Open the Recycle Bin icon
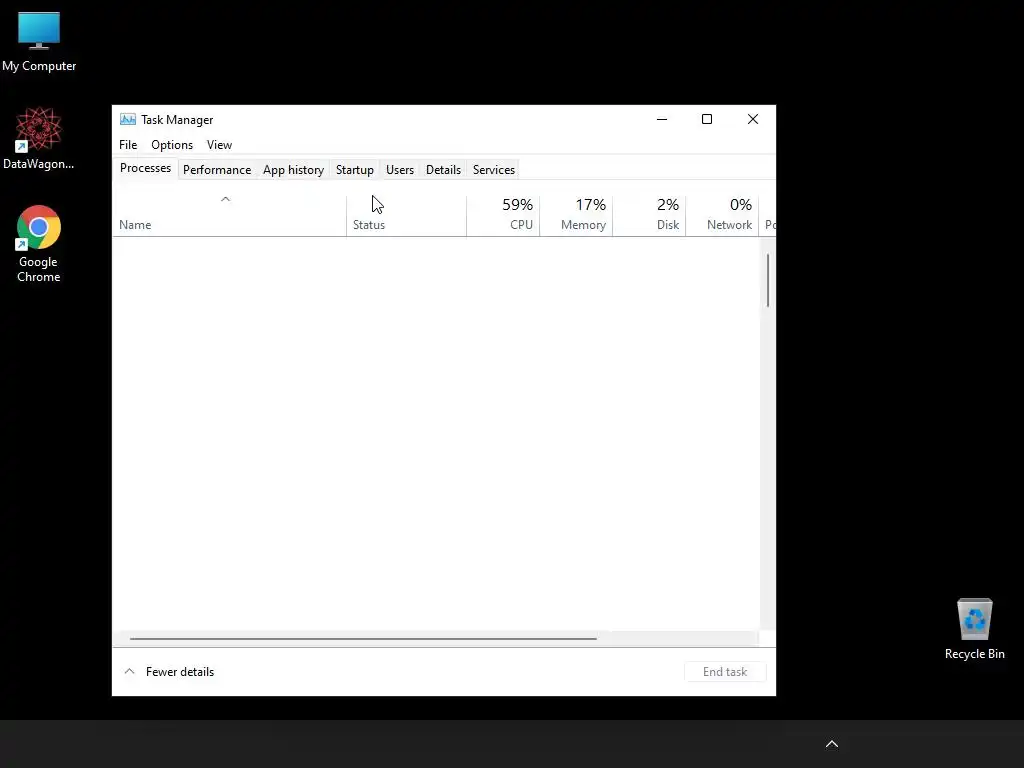The height and width of the screenshot is (768, 1024). click(974, 628)
